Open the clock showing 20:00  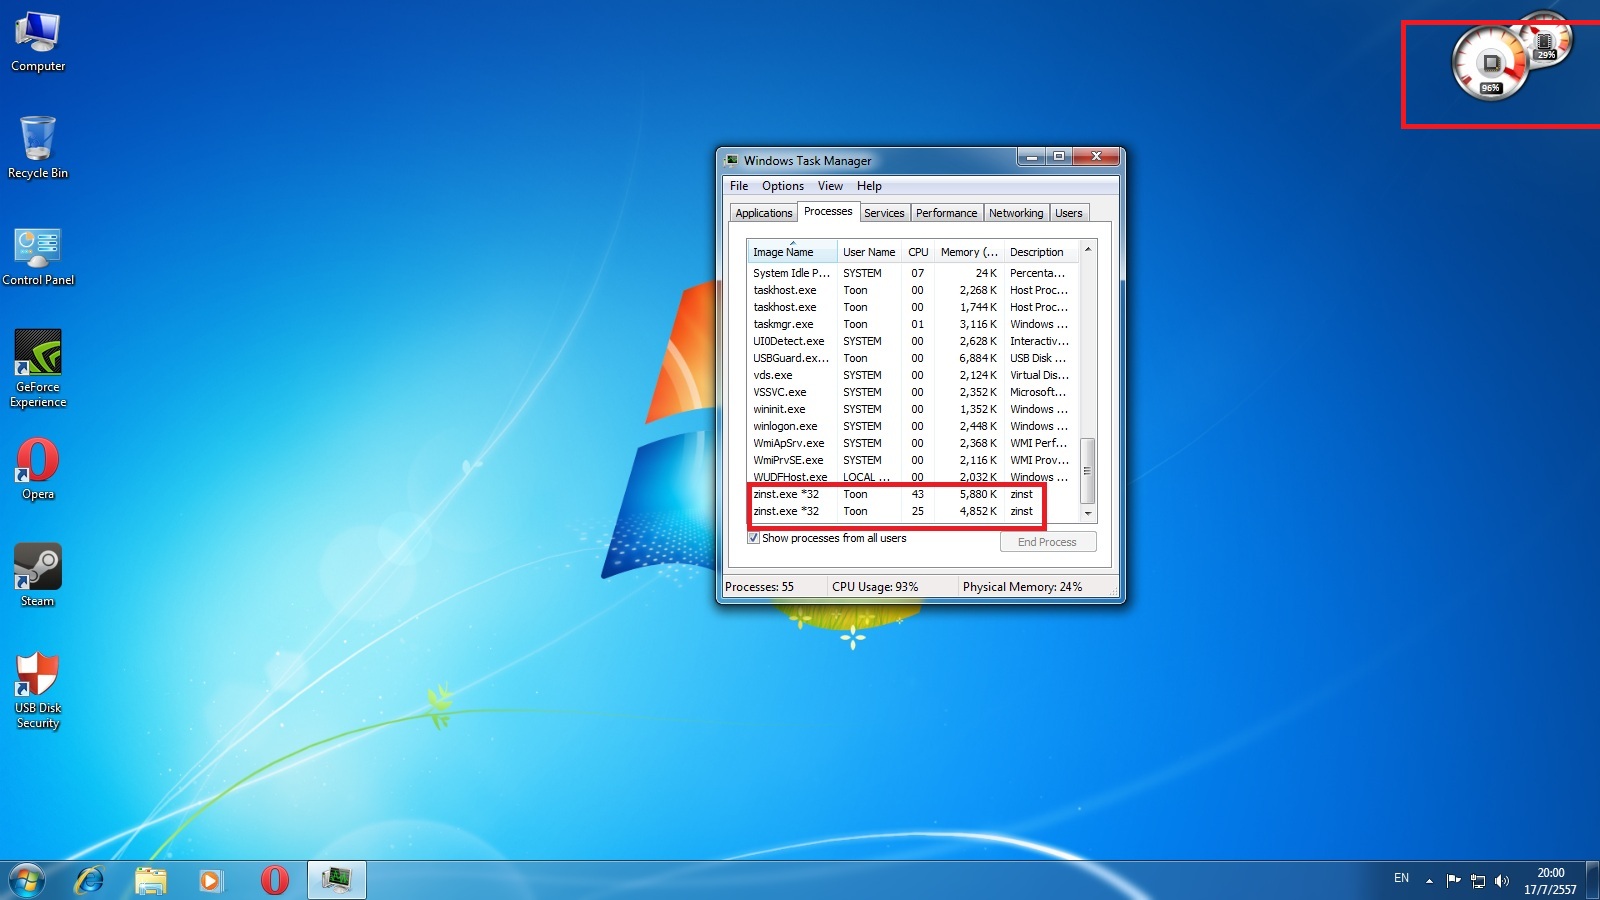[1550, 881]
